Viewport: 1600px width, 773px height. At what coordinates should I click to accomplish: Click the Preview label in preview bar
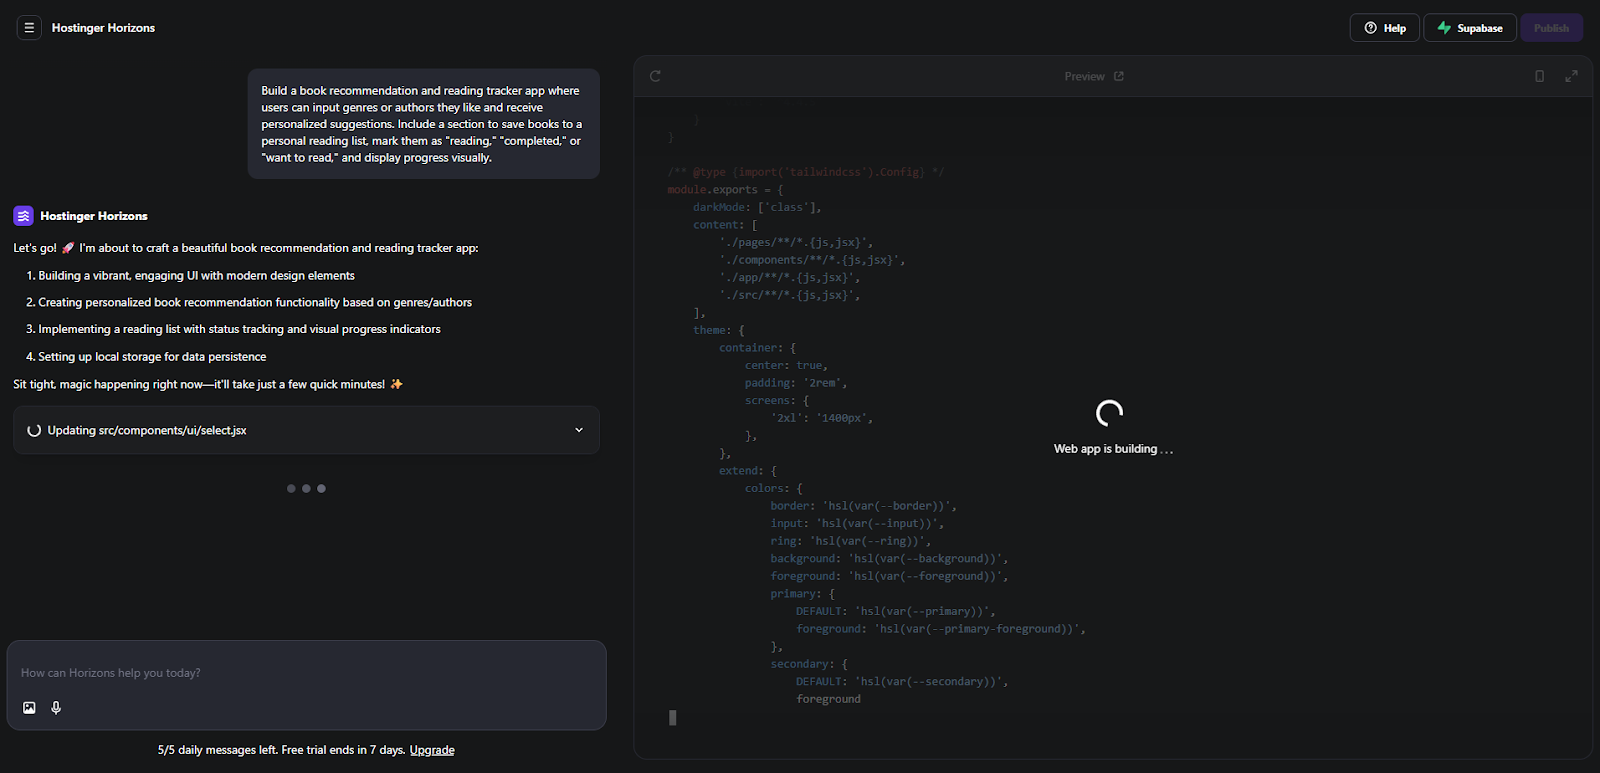(x=1084, y=76)
